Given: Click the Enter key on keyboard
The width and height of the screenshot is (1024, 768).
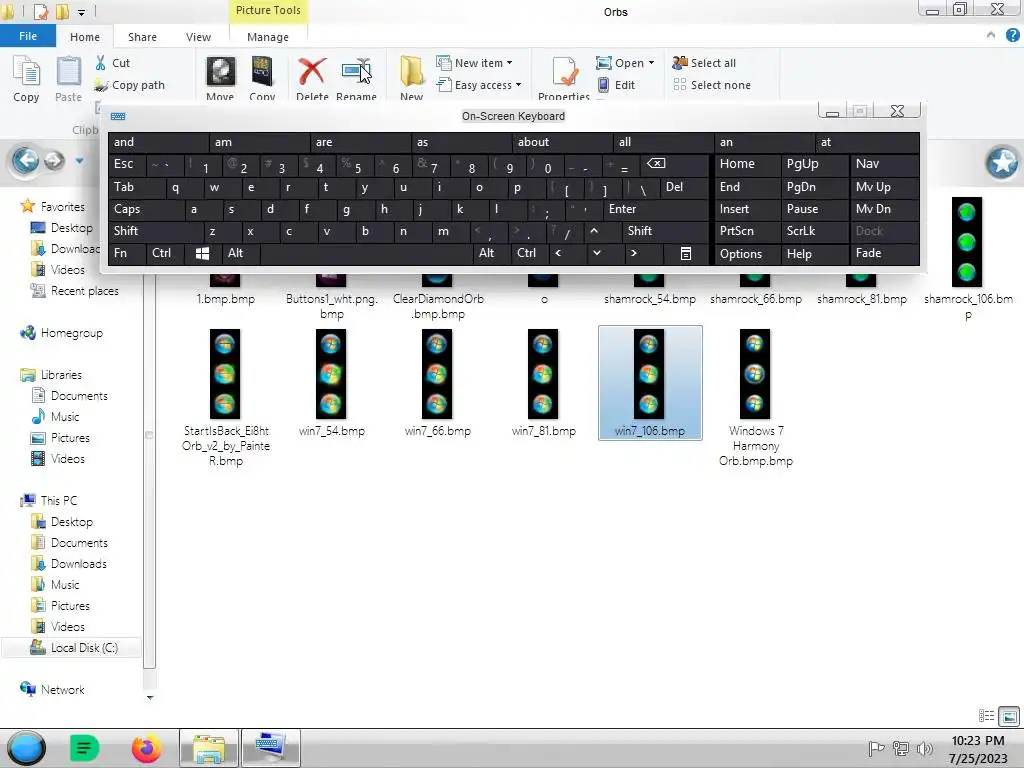Looking at the screenshot, I should click(656, 209).
